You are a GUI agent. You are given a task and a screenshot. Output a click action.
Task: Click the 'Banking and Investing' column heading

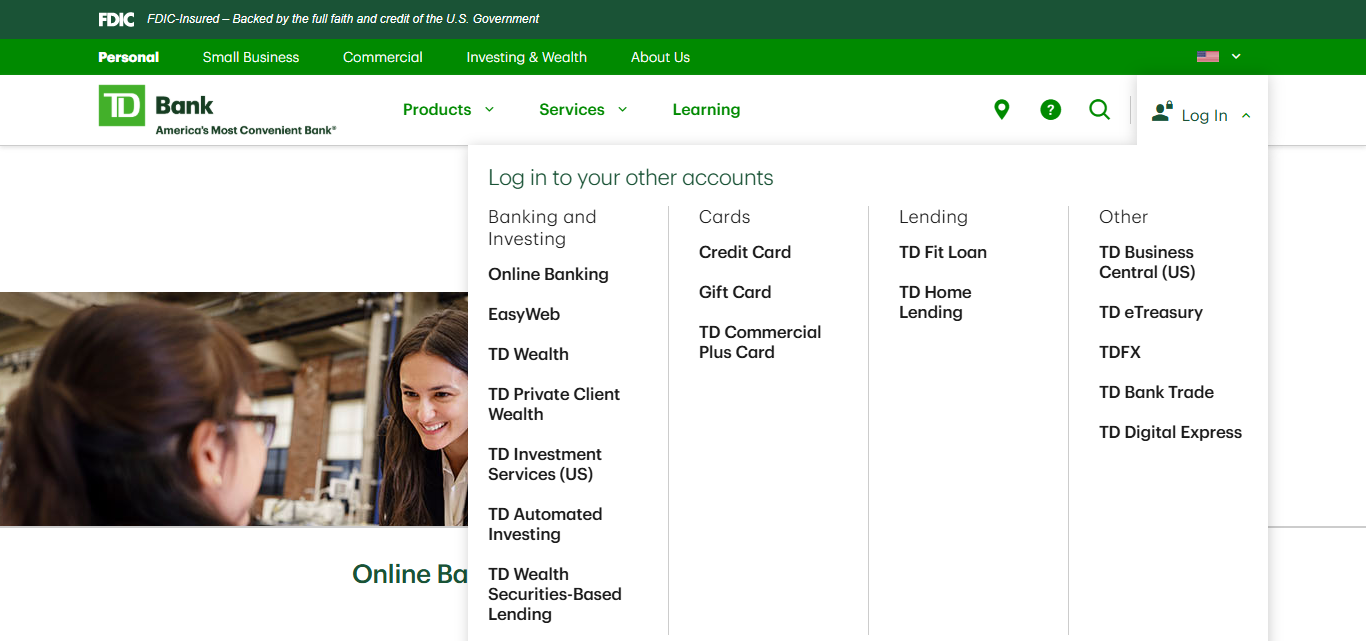tap(542, 228)
